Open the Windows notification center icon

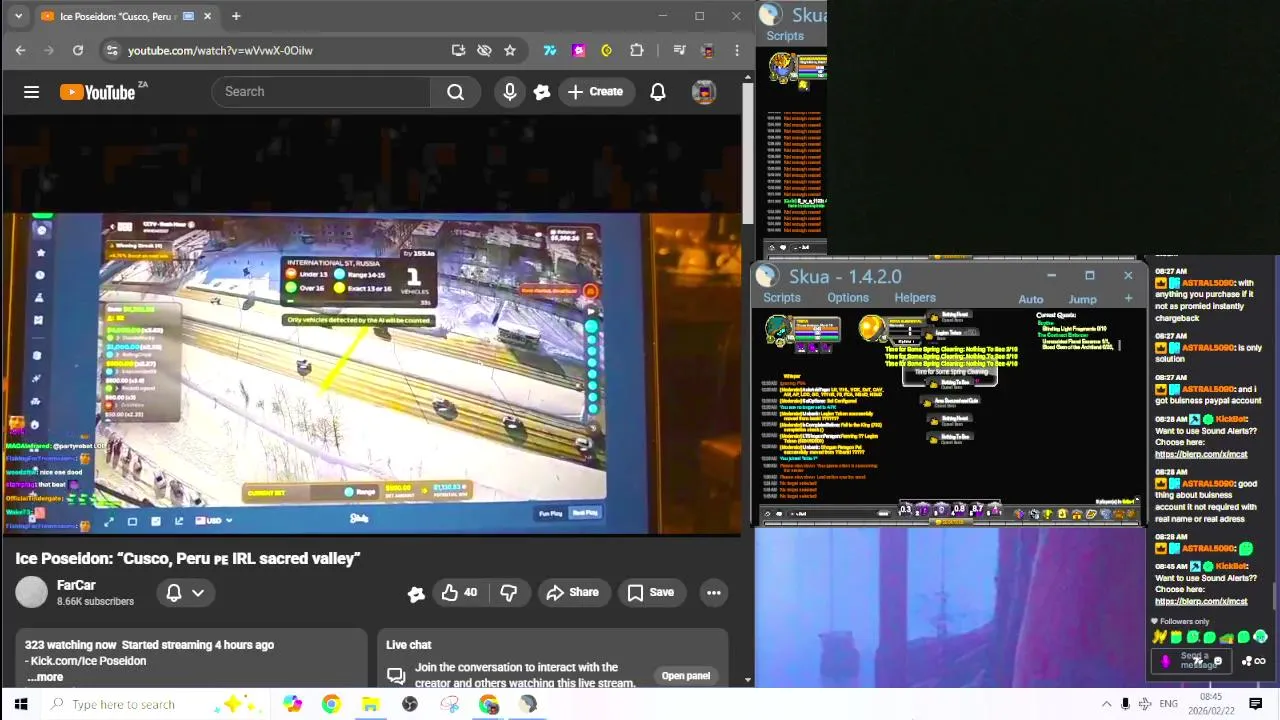click(x=1255, y=704)
